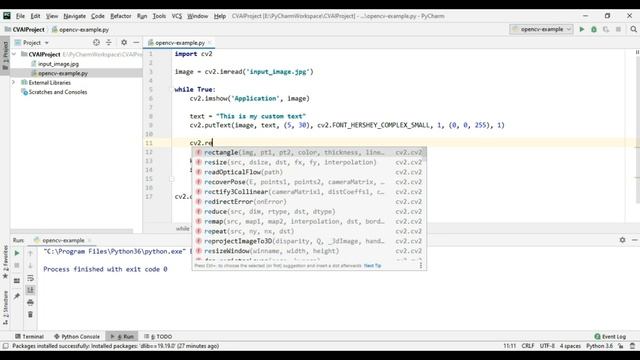
Task: Toggle scroll to end icon in Run panel
Action: click(30, 290)
